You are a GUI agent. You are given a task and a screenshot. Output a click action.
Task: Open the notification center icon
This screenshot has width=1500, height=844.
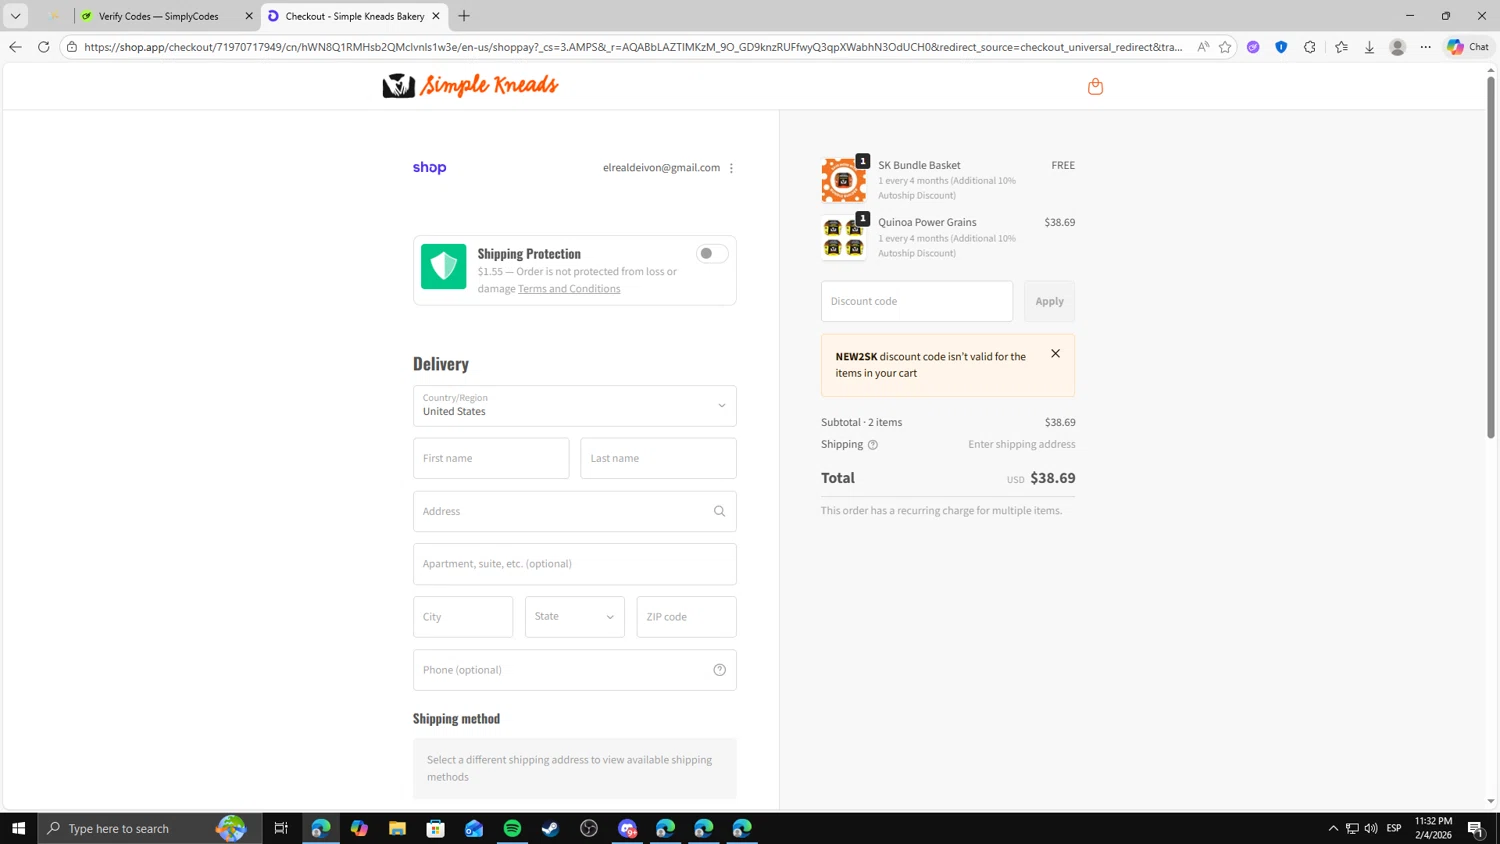(x=1476, y=828)
